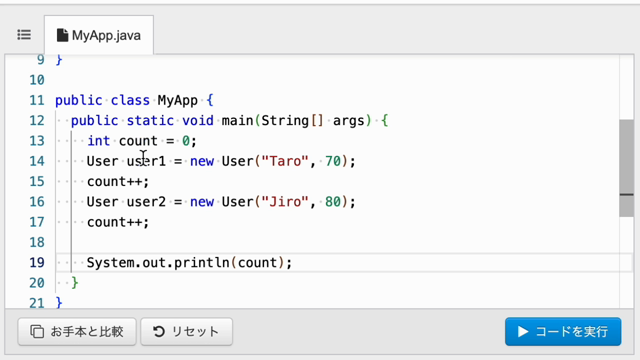The image size is (640, 360).
Task: Click the vertical scrollbar thumb in editor
Action: click(x=626, y=168)
